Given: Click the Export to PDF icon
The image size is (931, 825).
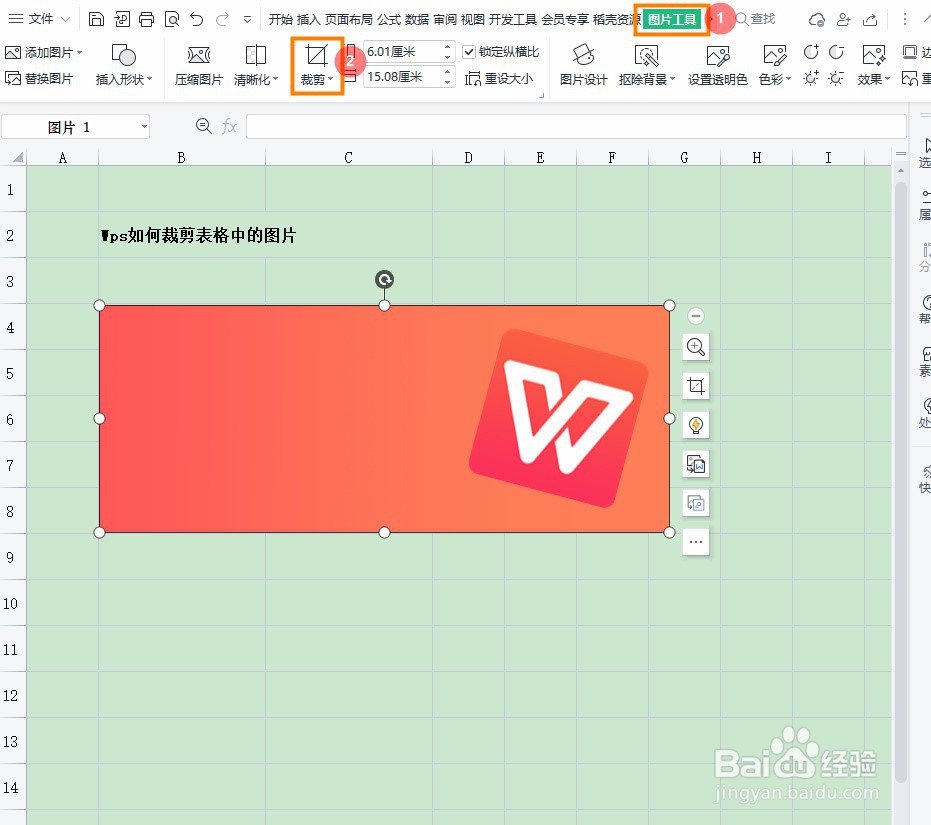Looking at the screenshot, I should [x=122, y=19].
